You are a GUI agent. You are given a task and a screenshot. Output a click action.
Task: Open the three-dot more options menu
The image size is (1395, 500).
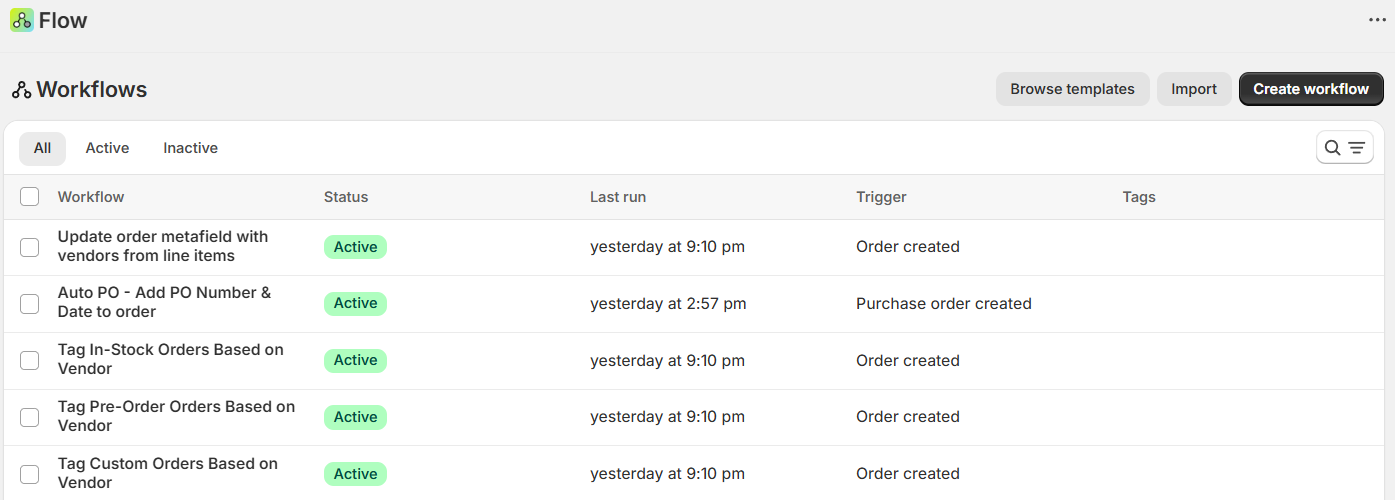click(x=1377, y=20)
